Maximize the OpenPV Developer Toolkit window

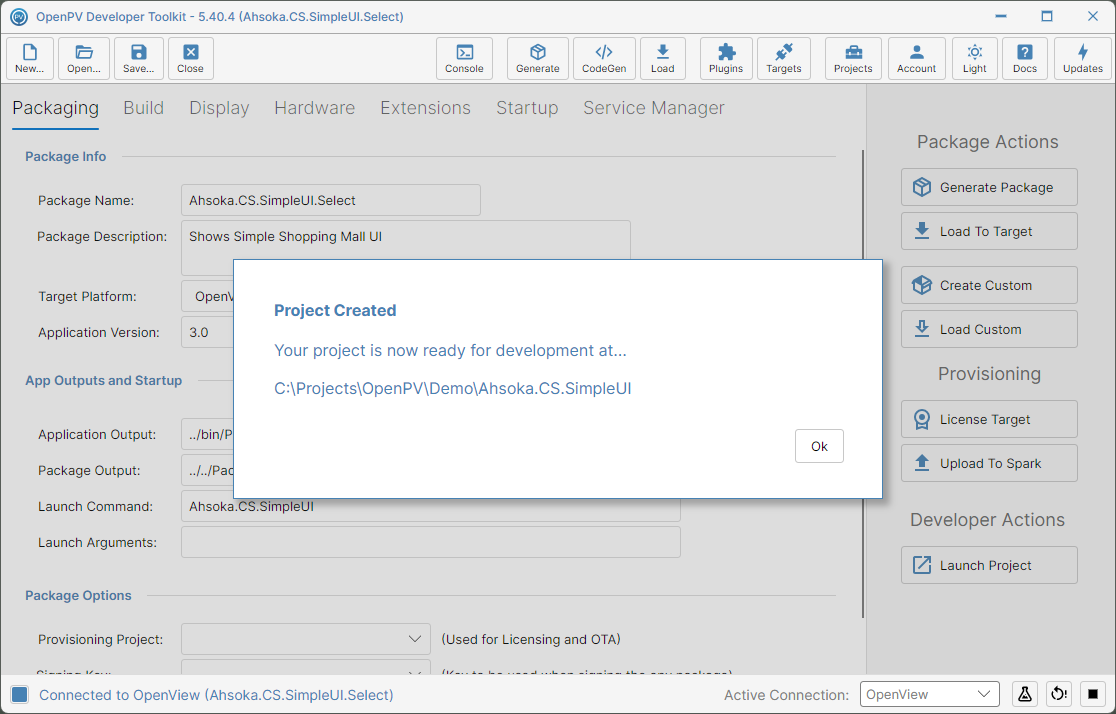(x=1047, y=16)
